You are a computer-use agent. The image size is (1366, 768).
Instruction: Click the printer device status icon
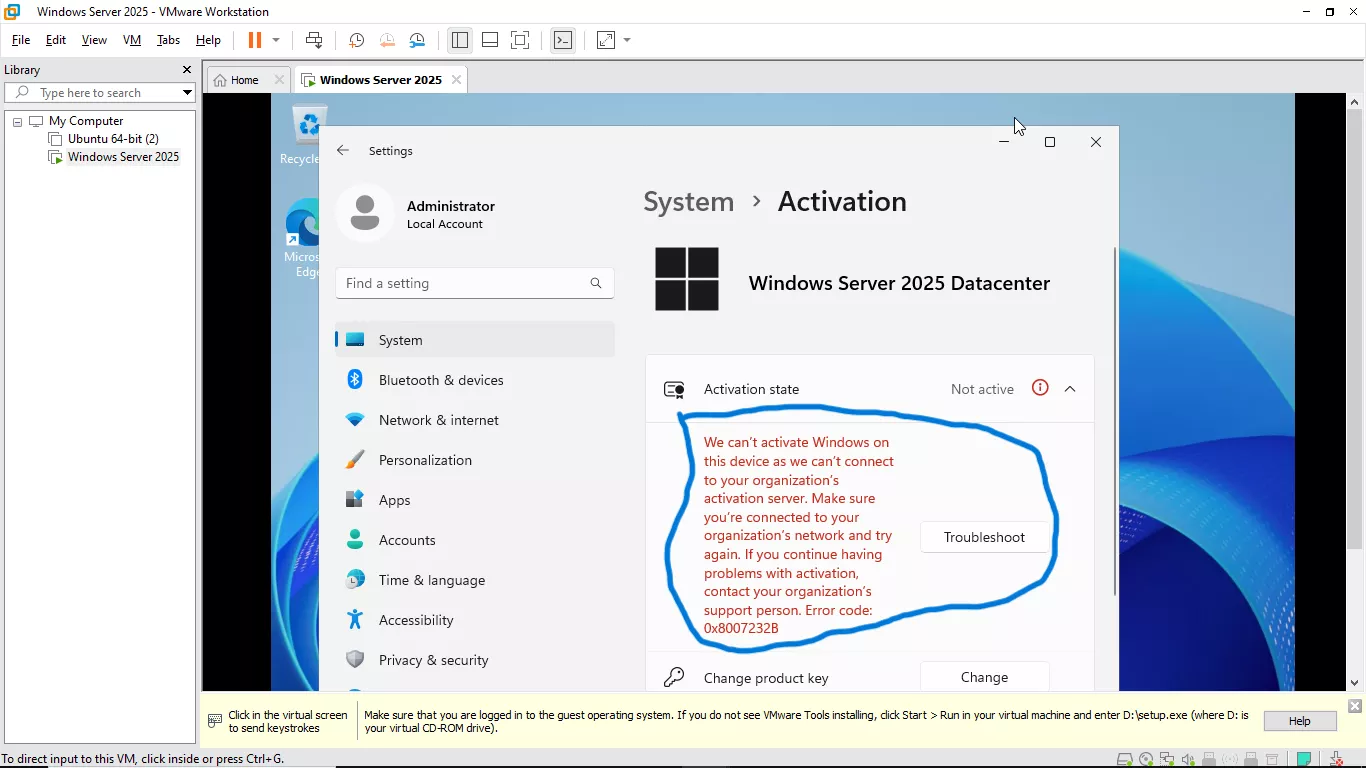pos(1272,759)
